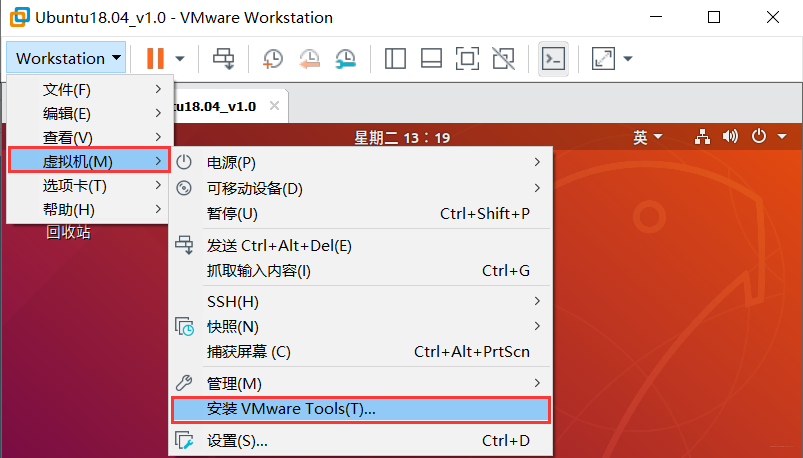Click the settings icon beside 设置(S)
Screen dimensions: 803x458
click(184, 440)
